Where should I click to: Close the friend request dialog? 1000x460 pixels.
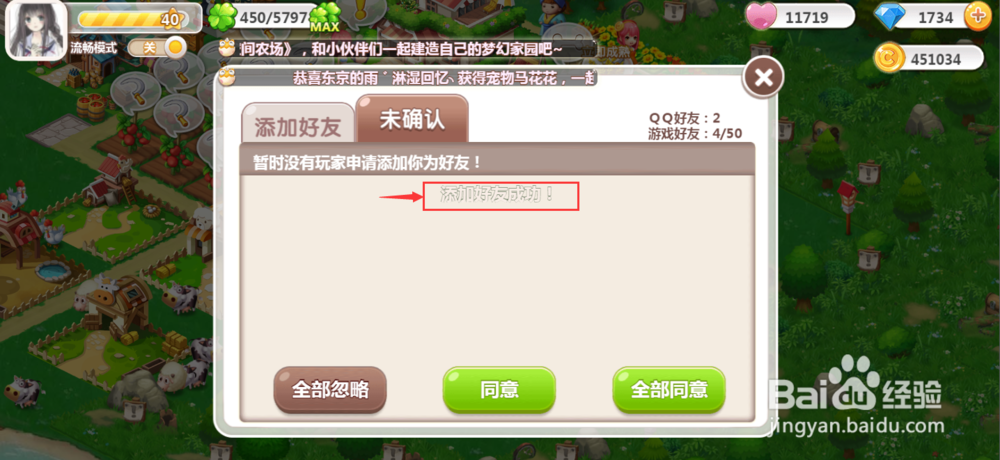coord(763,77)
